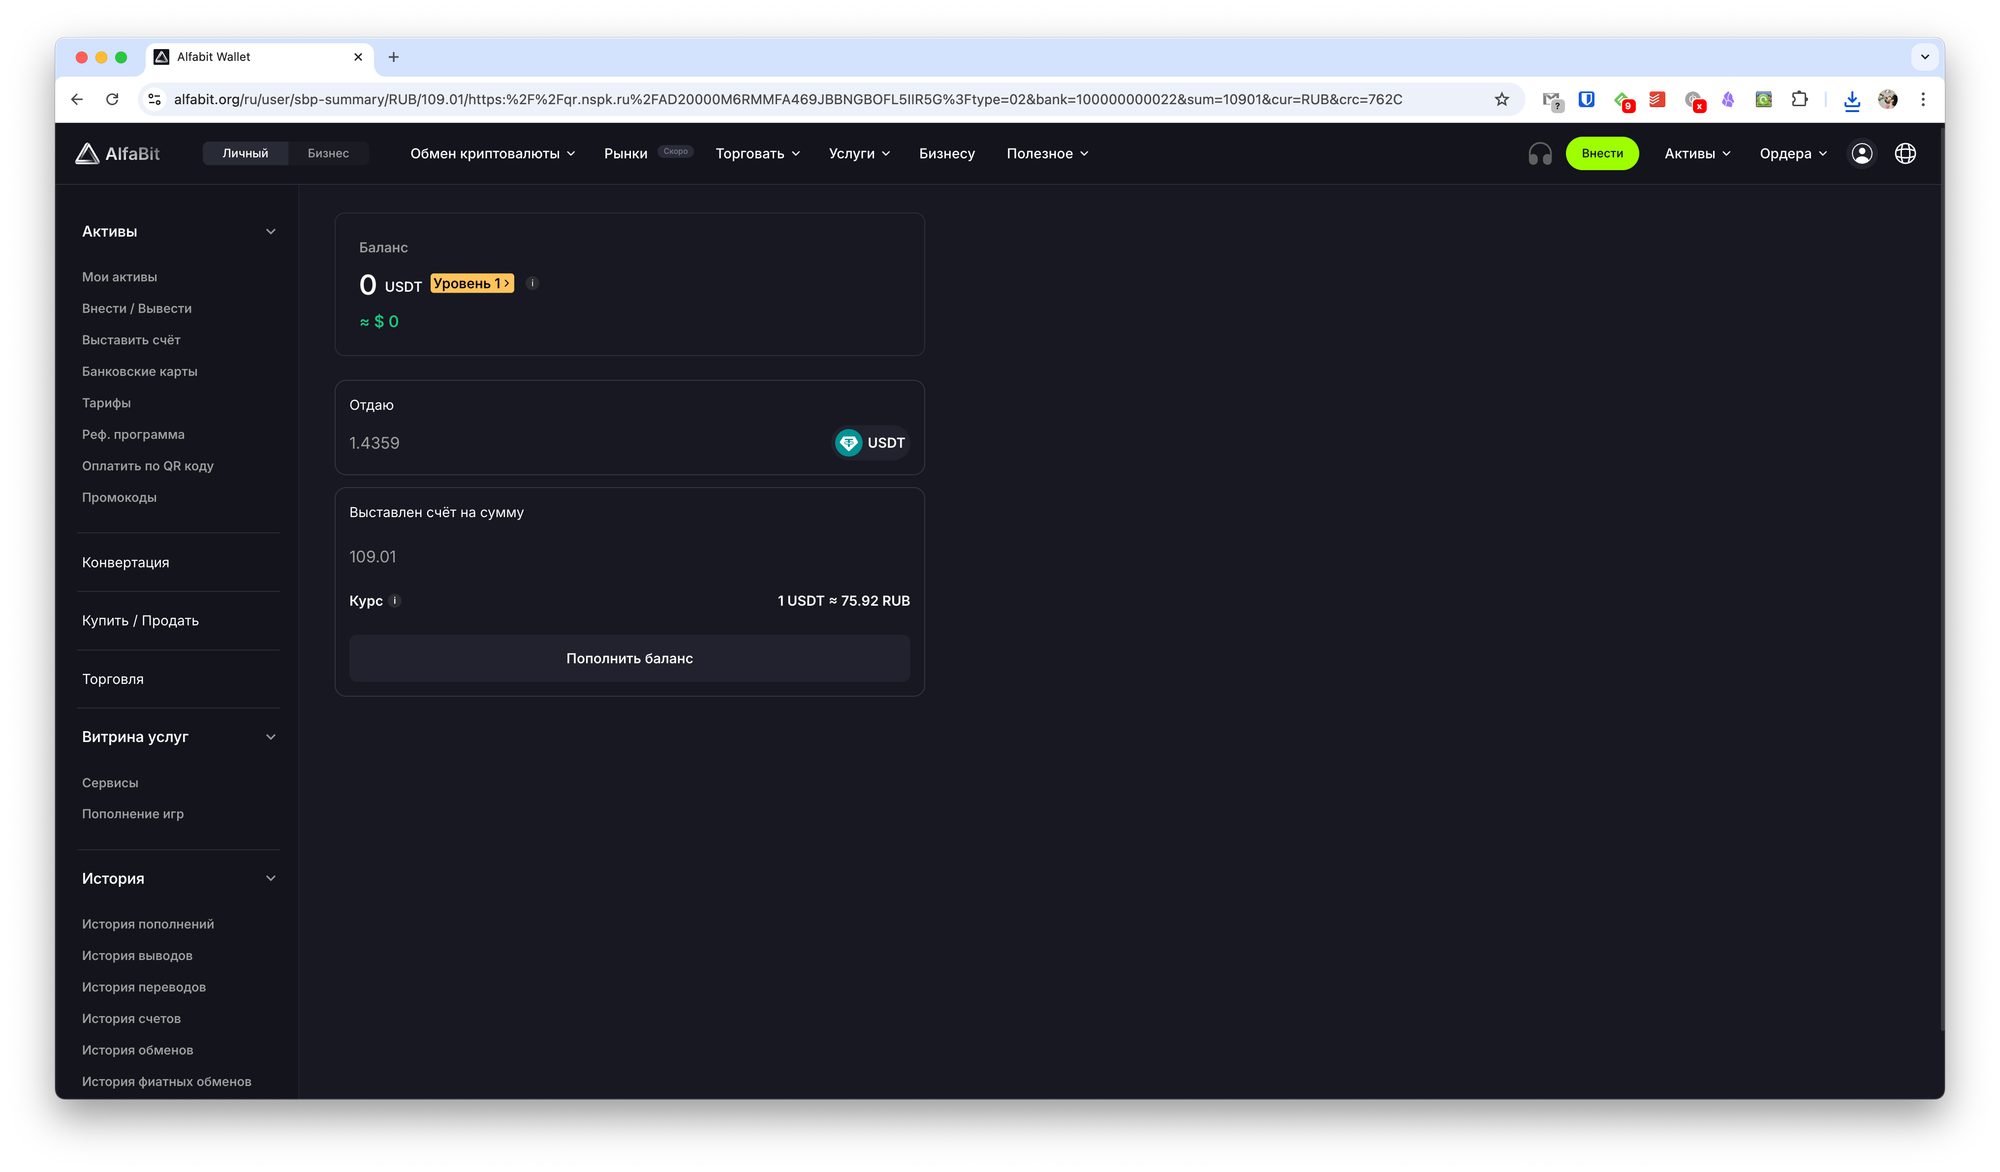Open browser downloads icon
Viewport: 2000px width, 1172px height.
(1852, 99)
